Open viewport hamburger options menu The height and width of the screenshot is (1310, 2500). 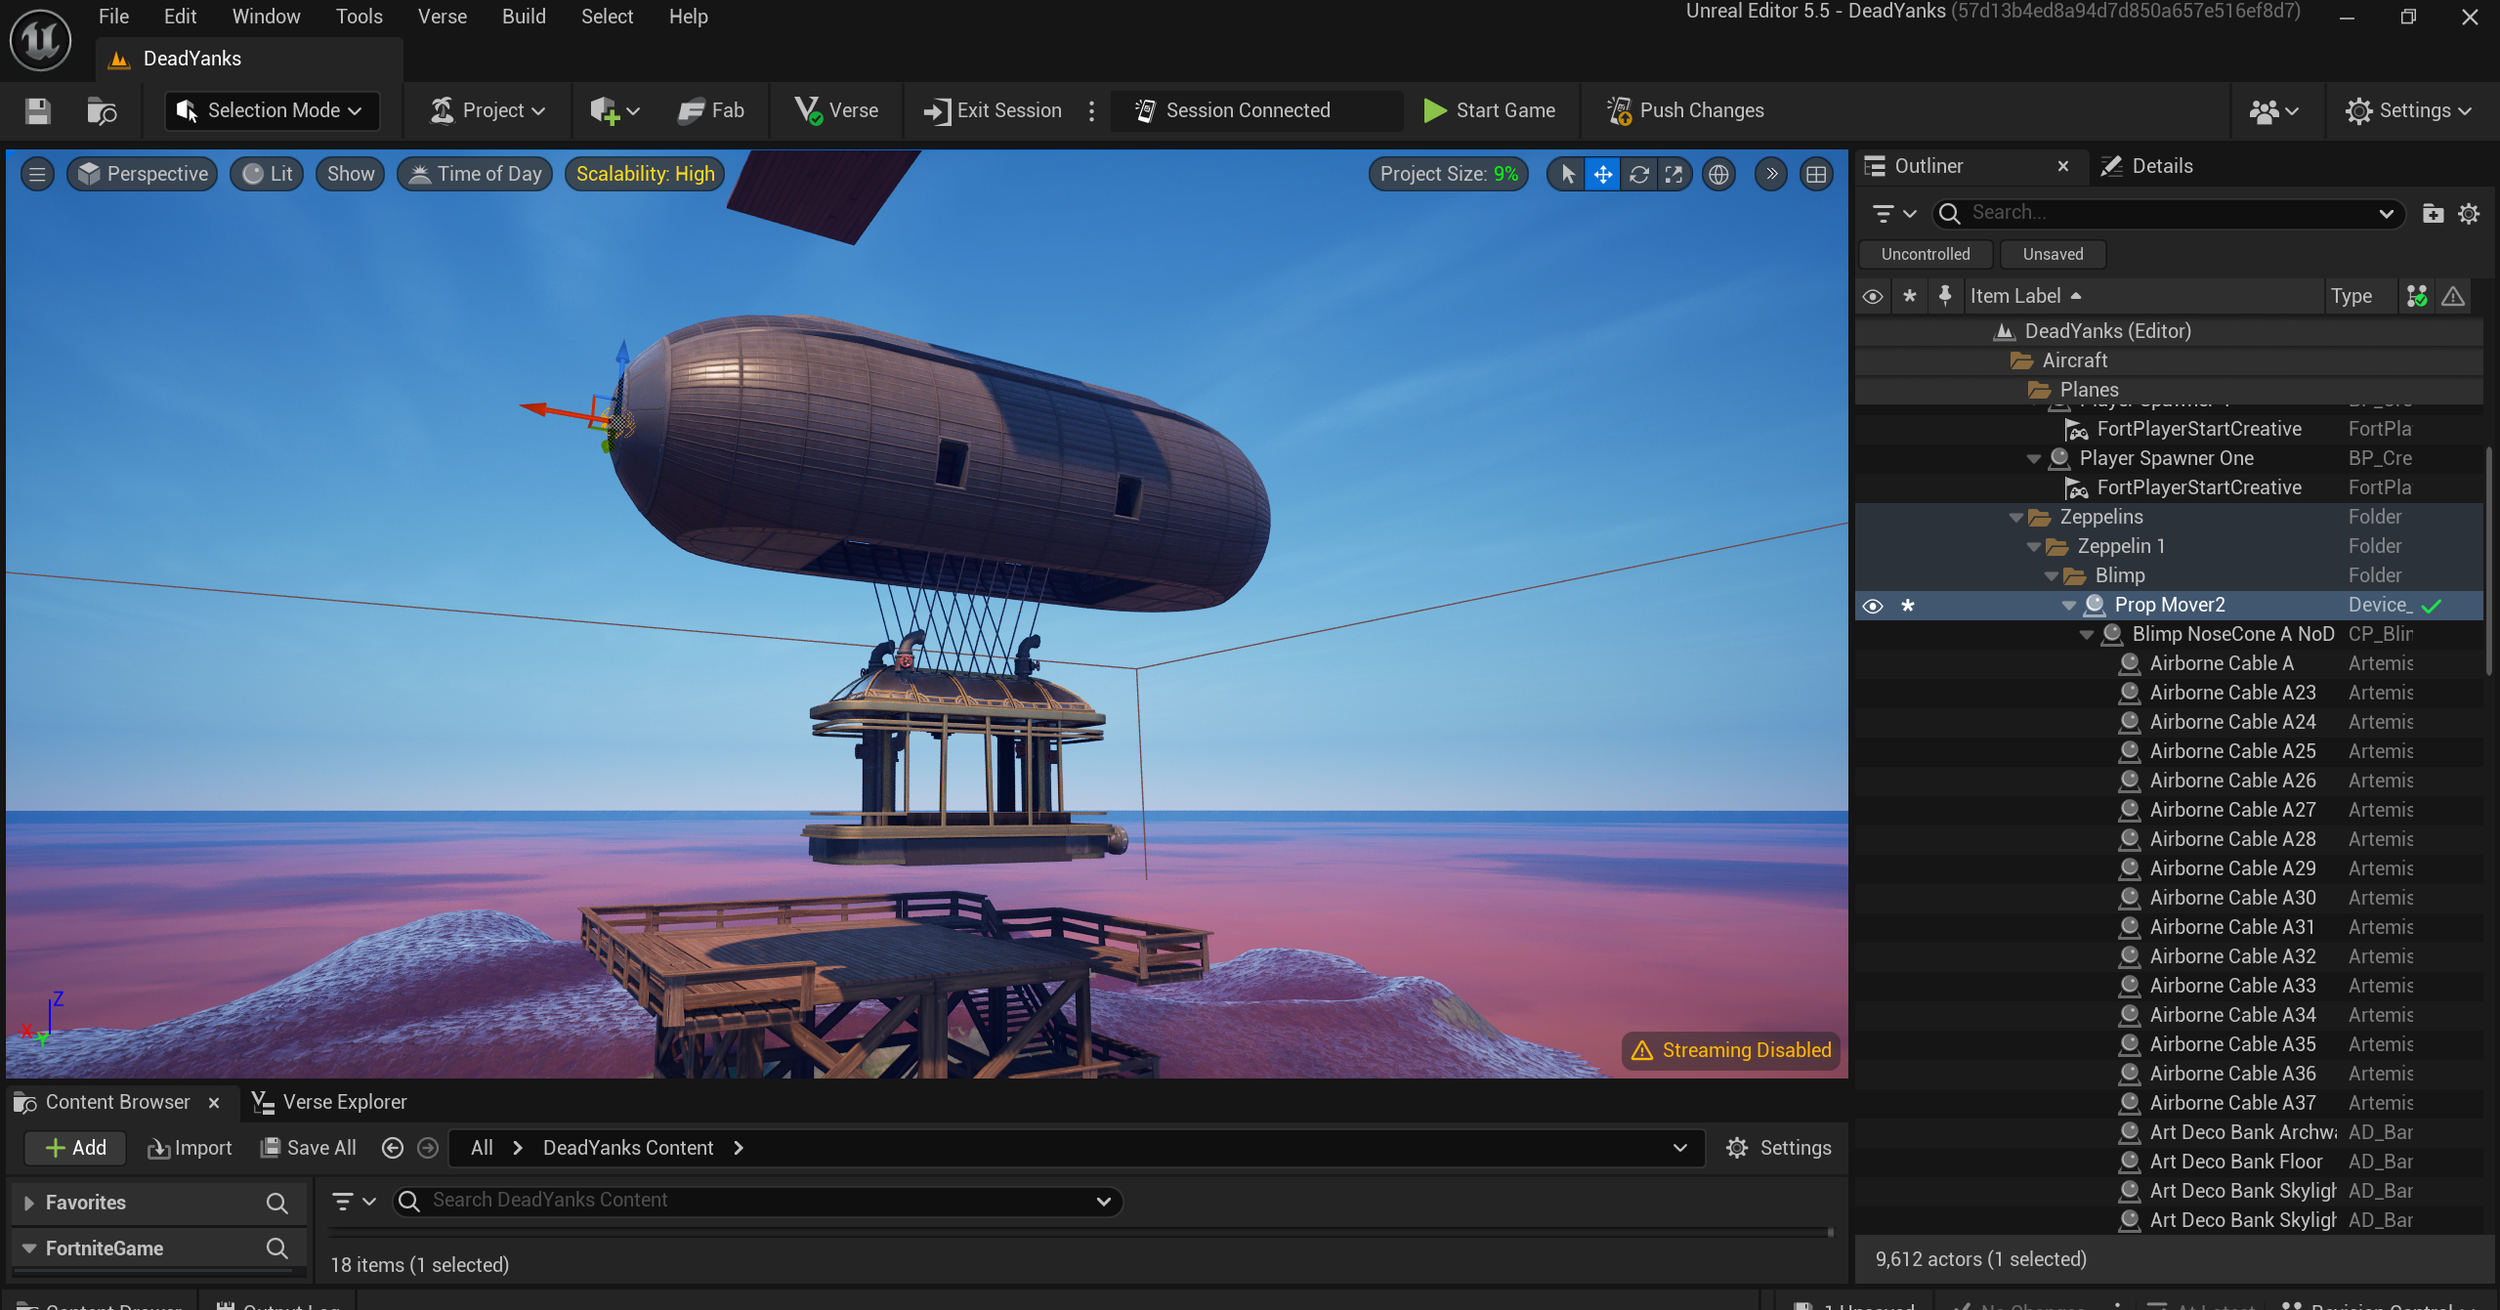(x=37, y=174)
